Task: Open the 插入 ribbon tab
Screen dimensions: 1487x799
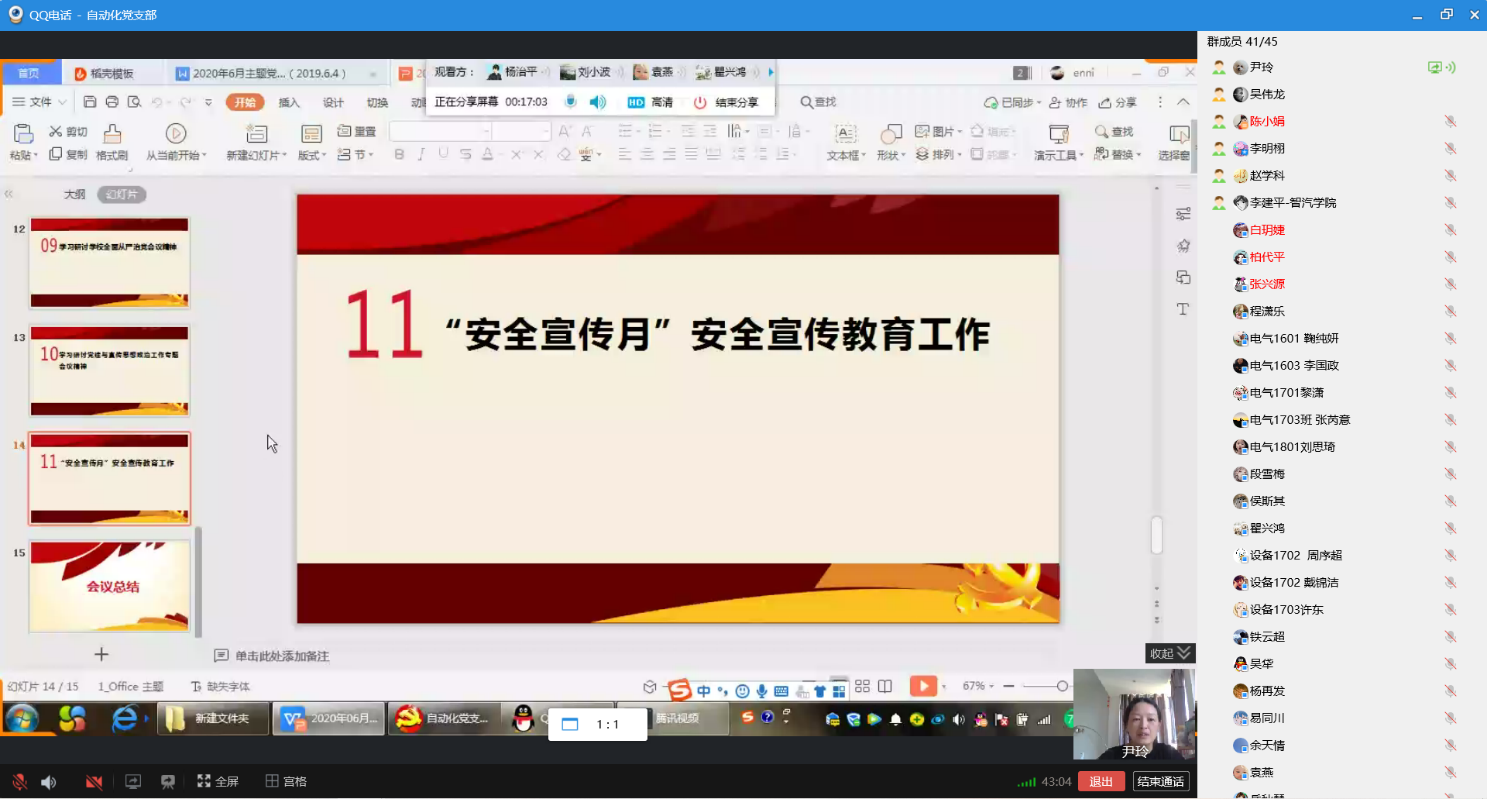Action: point(289,102)
